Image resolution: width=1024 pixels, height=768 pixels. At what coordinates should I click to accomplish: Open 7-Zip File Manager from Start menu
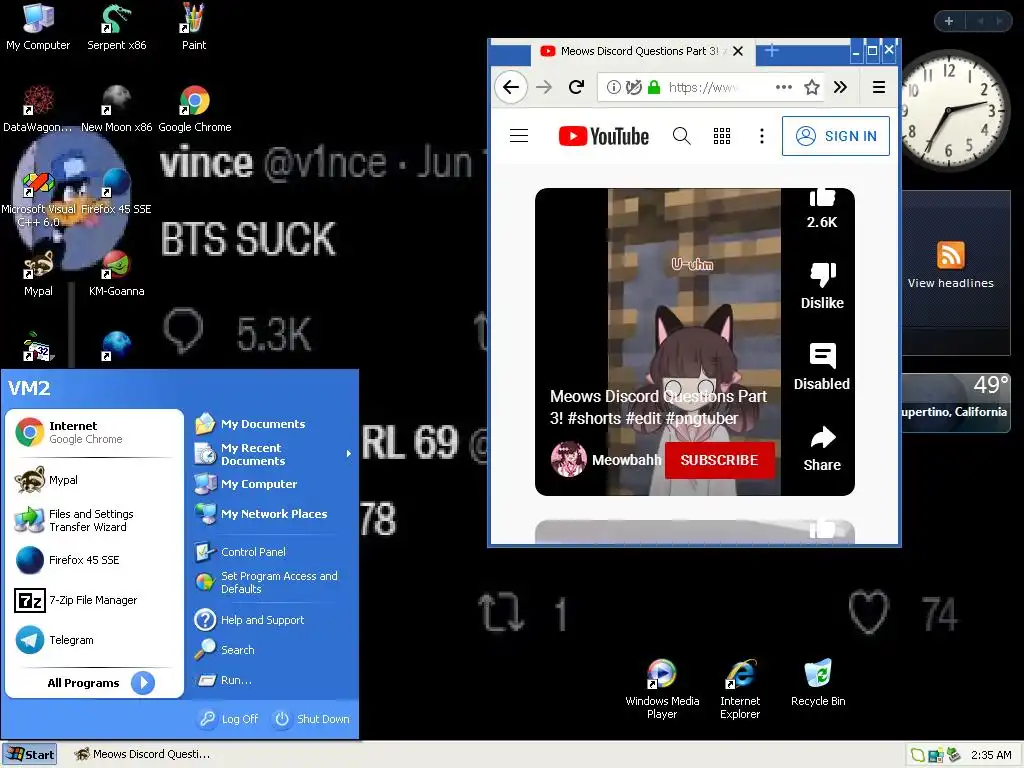click(94, 600)
